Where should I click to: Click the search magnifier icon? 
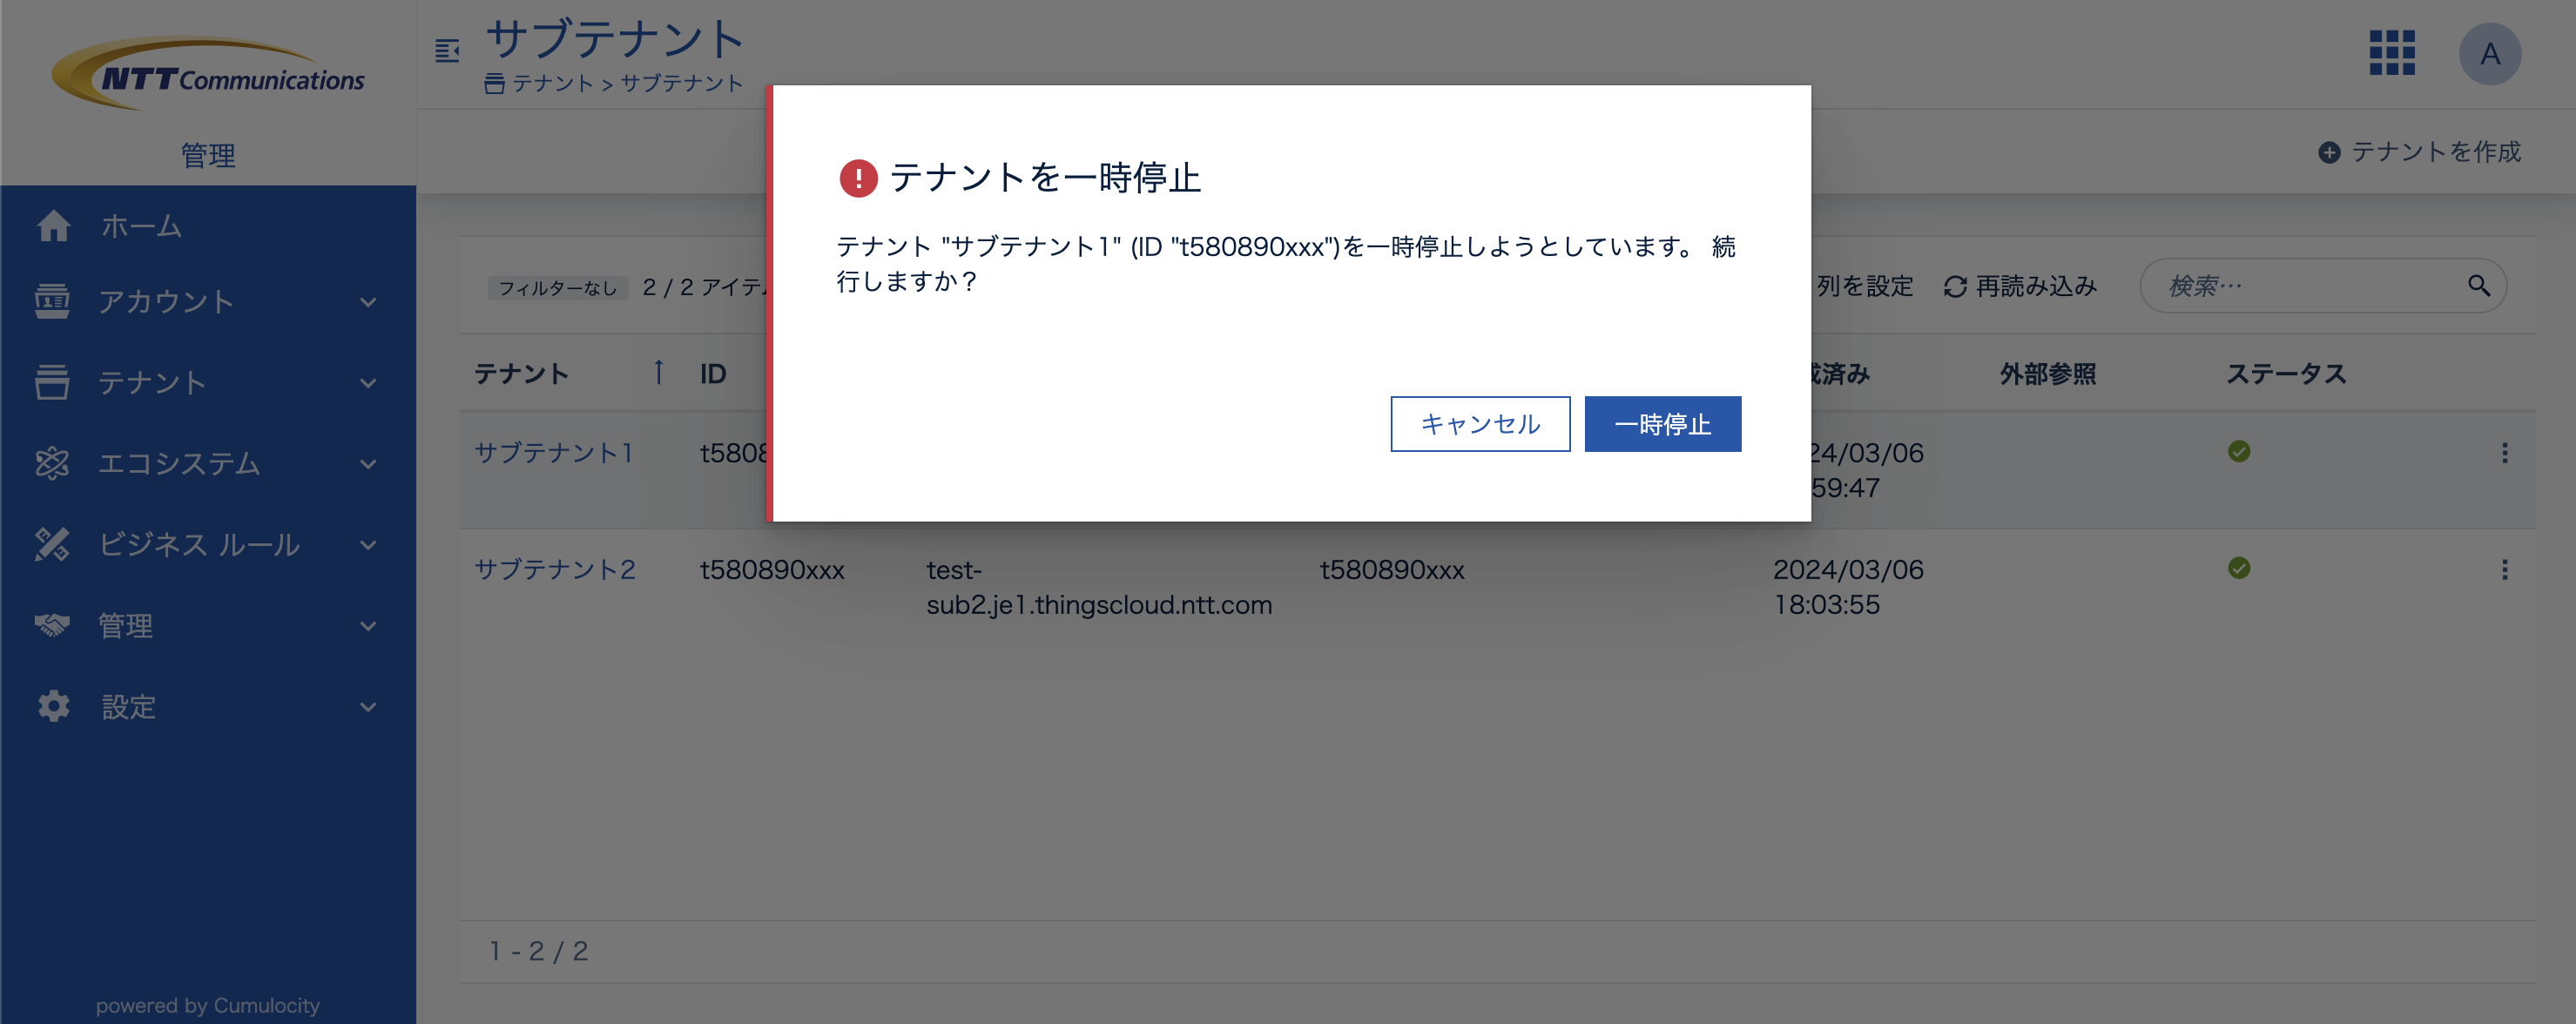click(x=2479, y=286)
